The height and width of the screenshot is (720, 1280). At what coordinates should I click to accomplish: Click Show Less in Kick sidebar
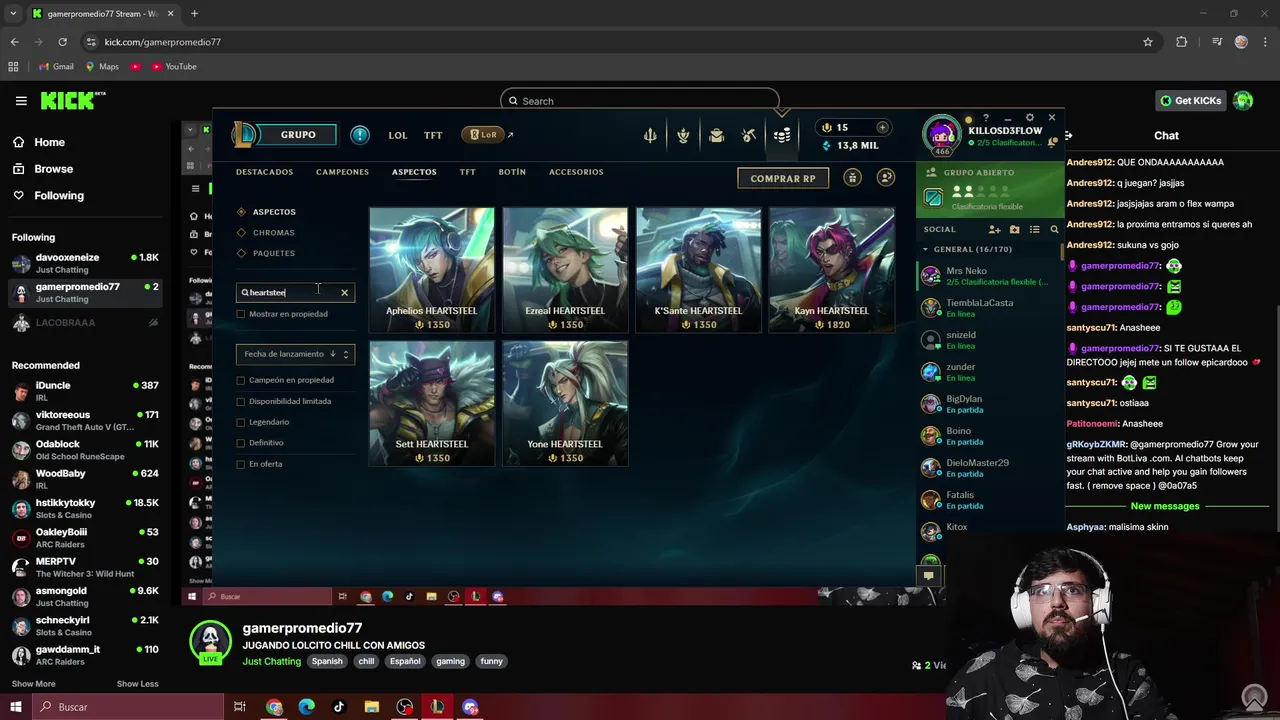click(137, 684)
